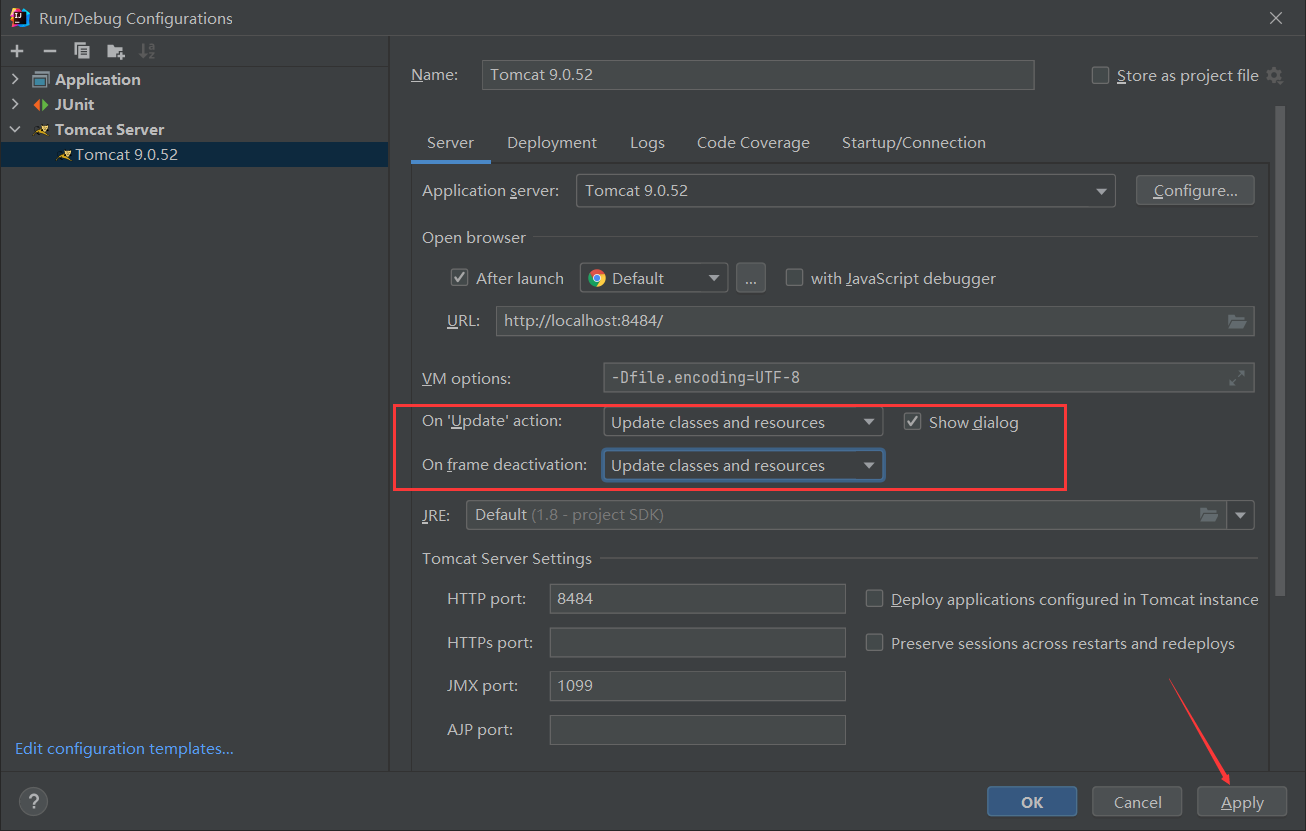
Task: Click the new folder icon in toolbar
Action: coord(116,51)
